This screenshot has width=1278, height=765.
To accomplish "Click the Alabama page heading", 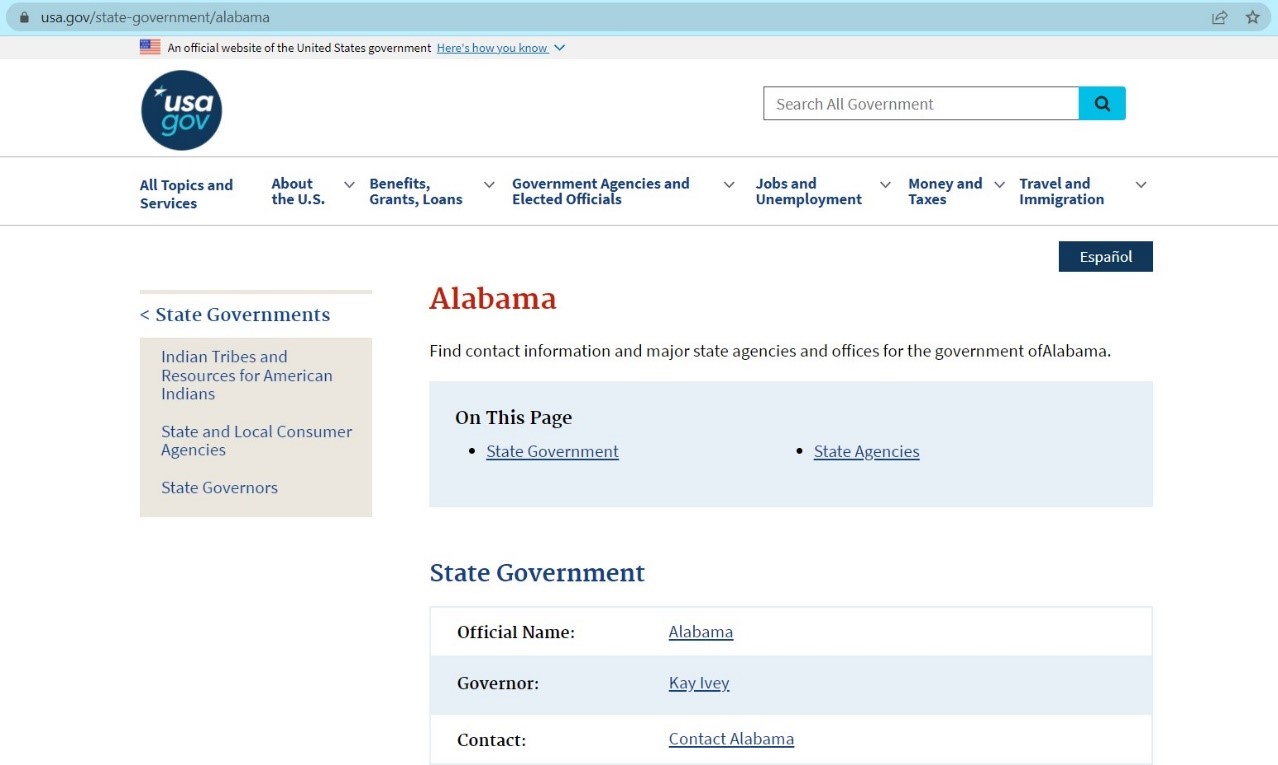I will 493,298.
